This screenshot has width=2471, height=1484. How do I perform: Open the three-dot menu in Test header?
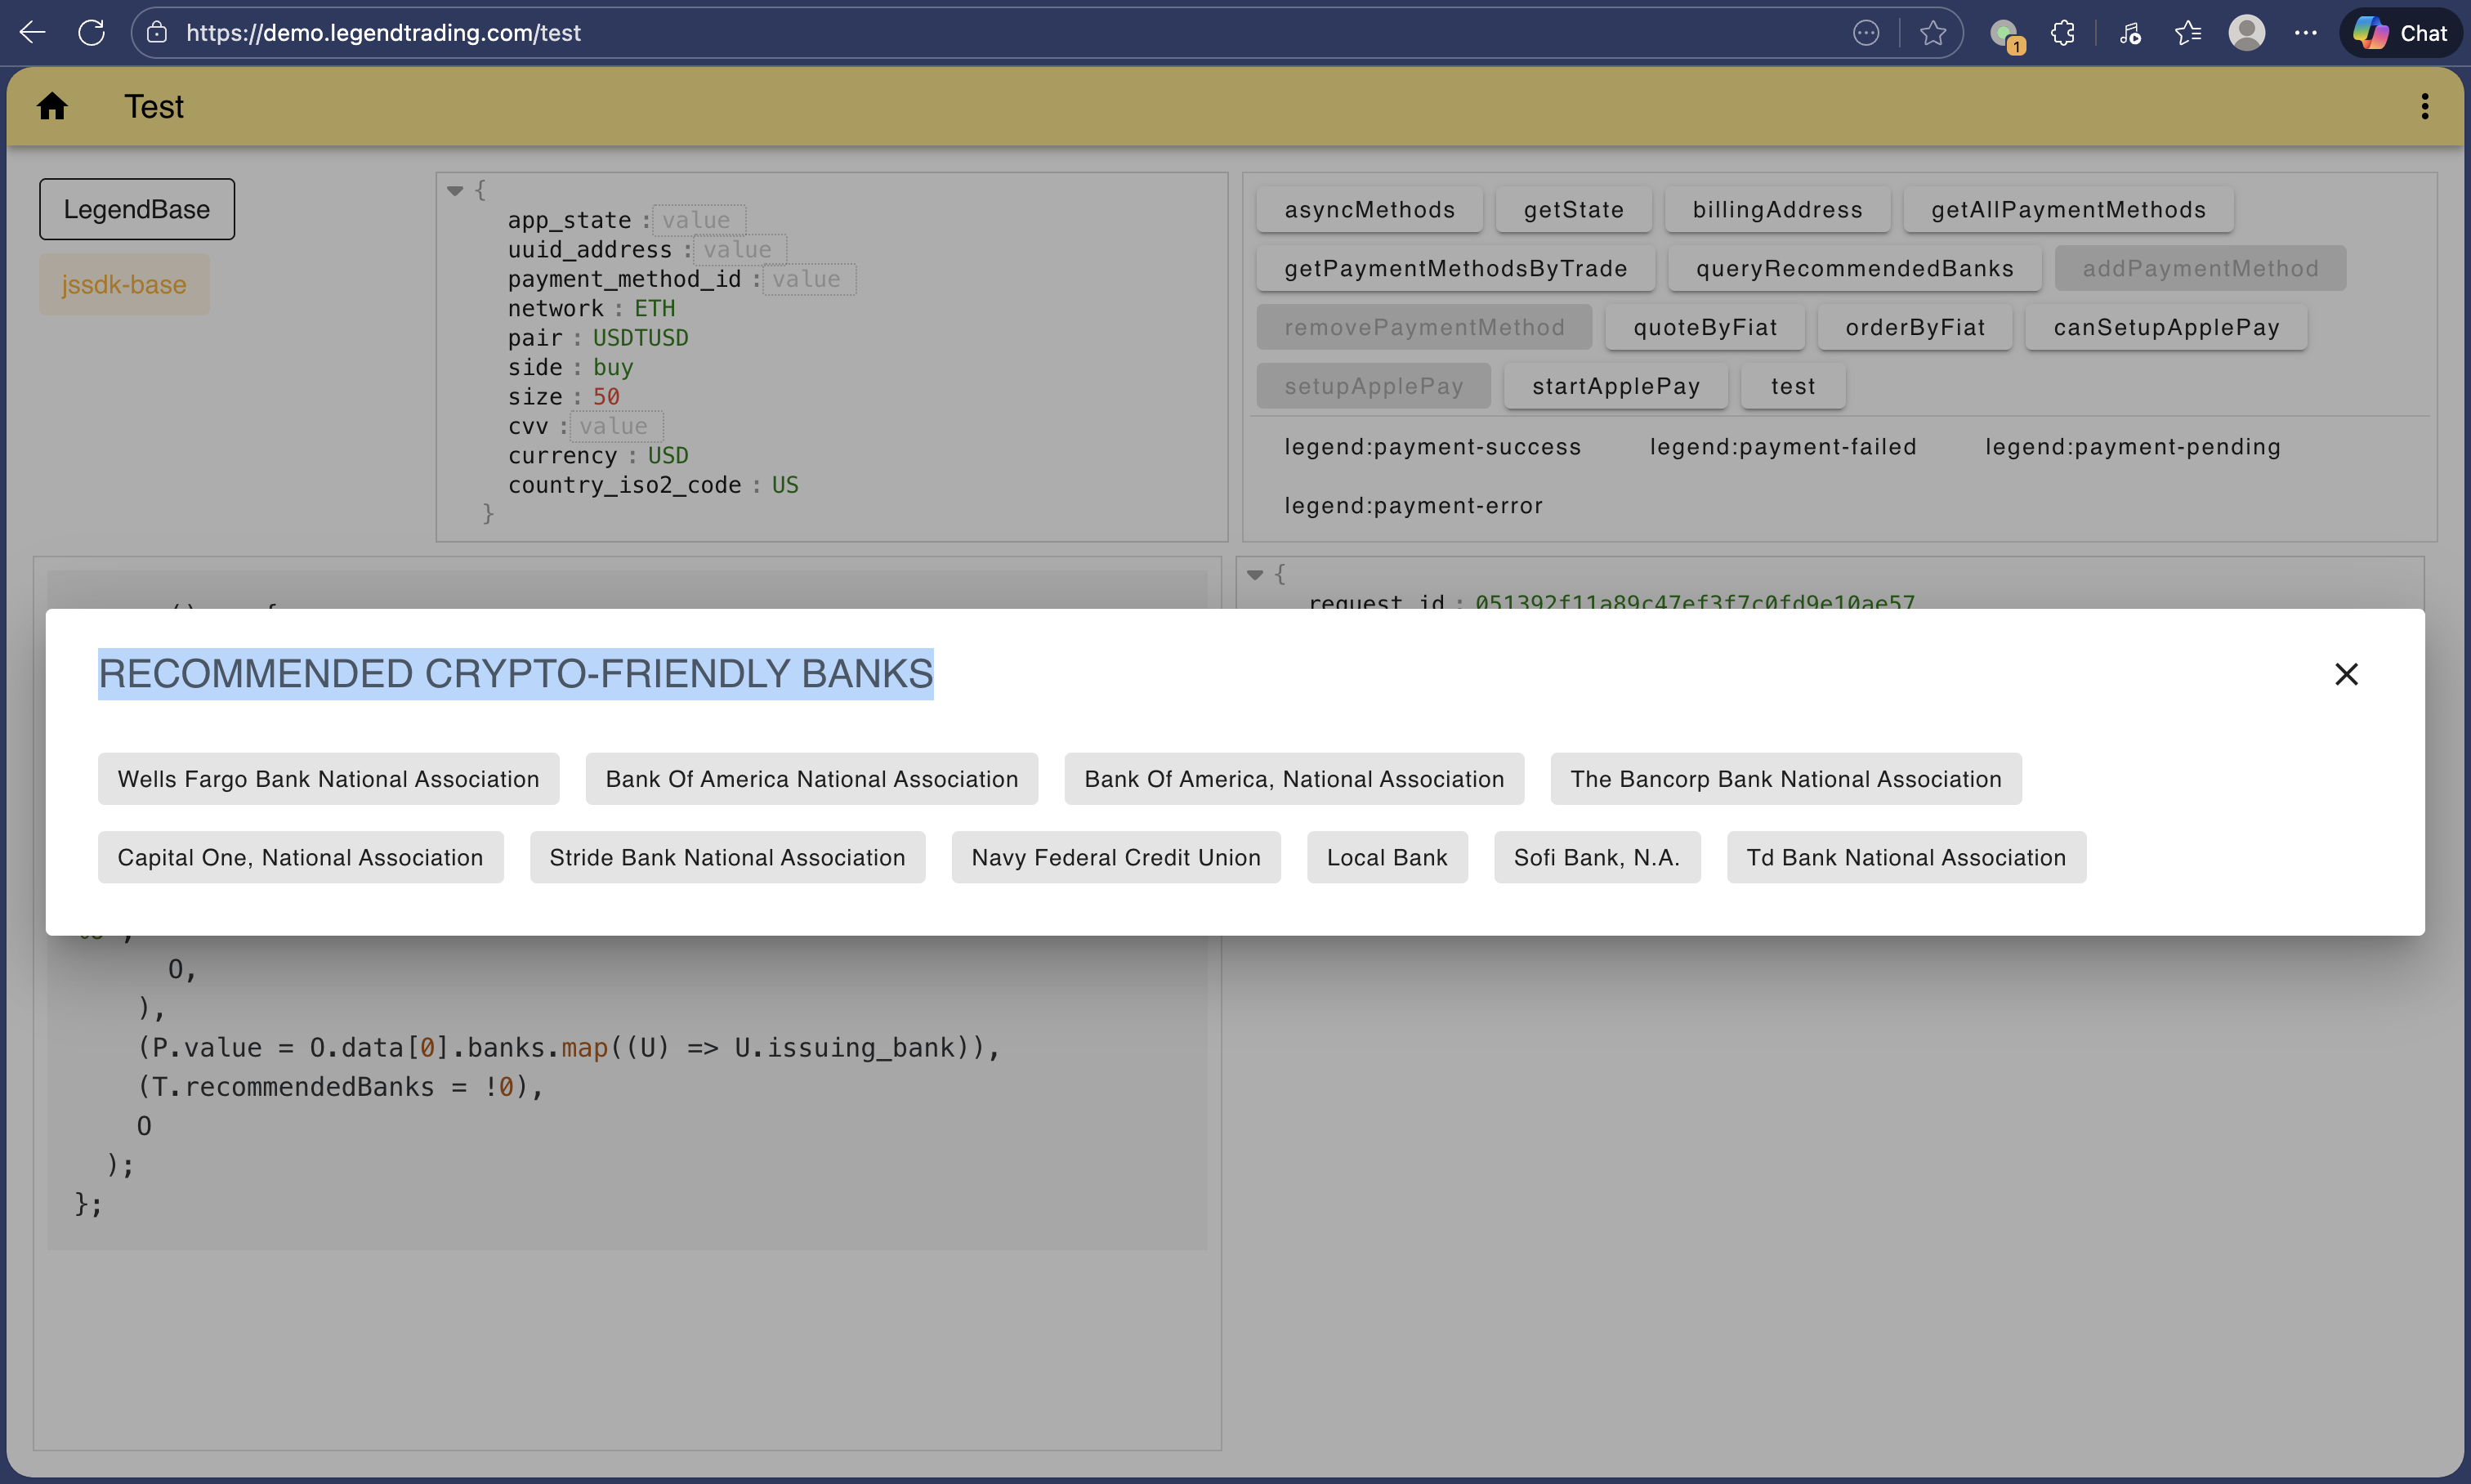(2424, 106)
